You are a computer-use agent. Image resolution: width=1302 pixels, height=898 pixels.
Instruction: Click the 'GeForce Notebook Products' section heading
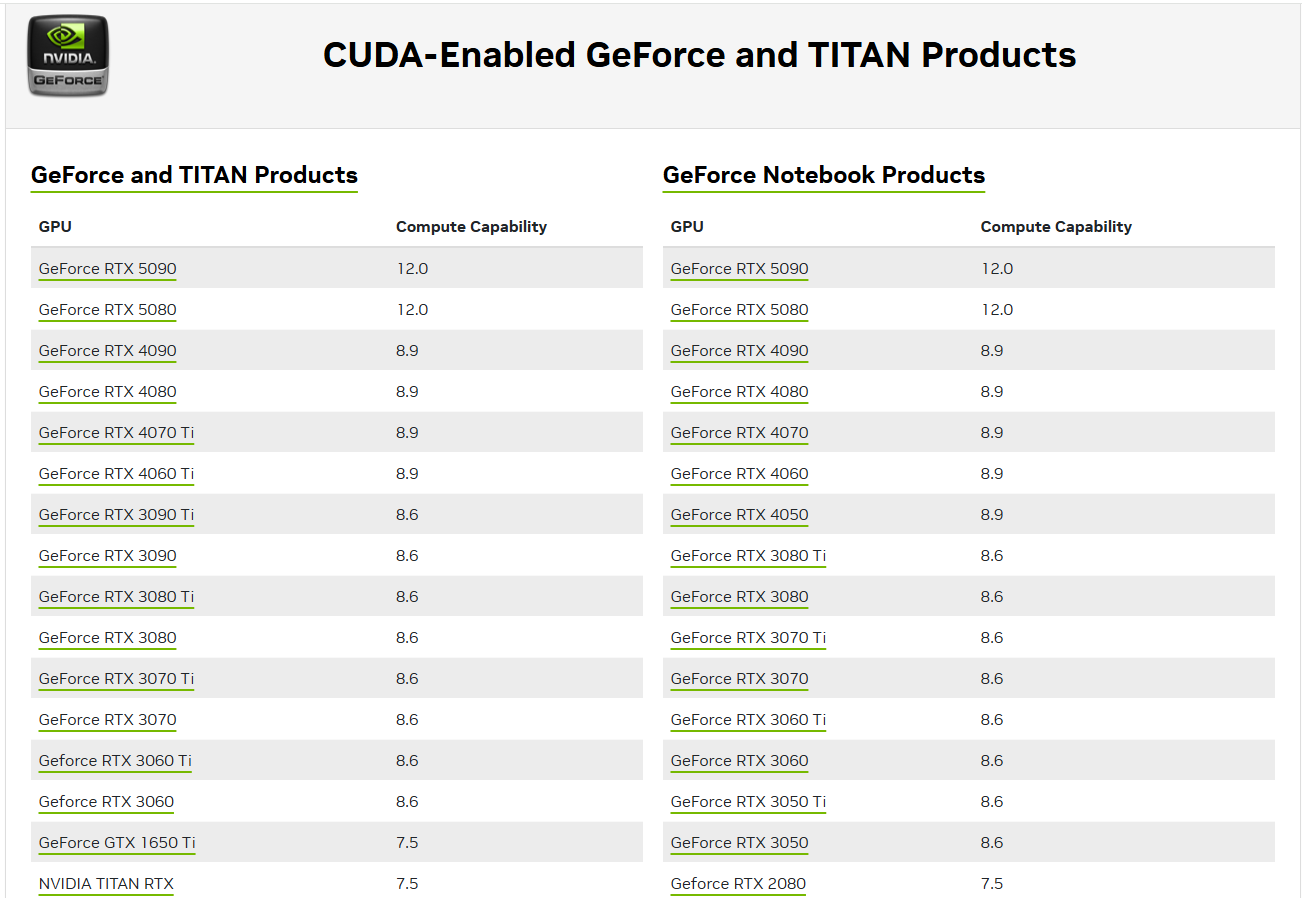click(824, 175)
